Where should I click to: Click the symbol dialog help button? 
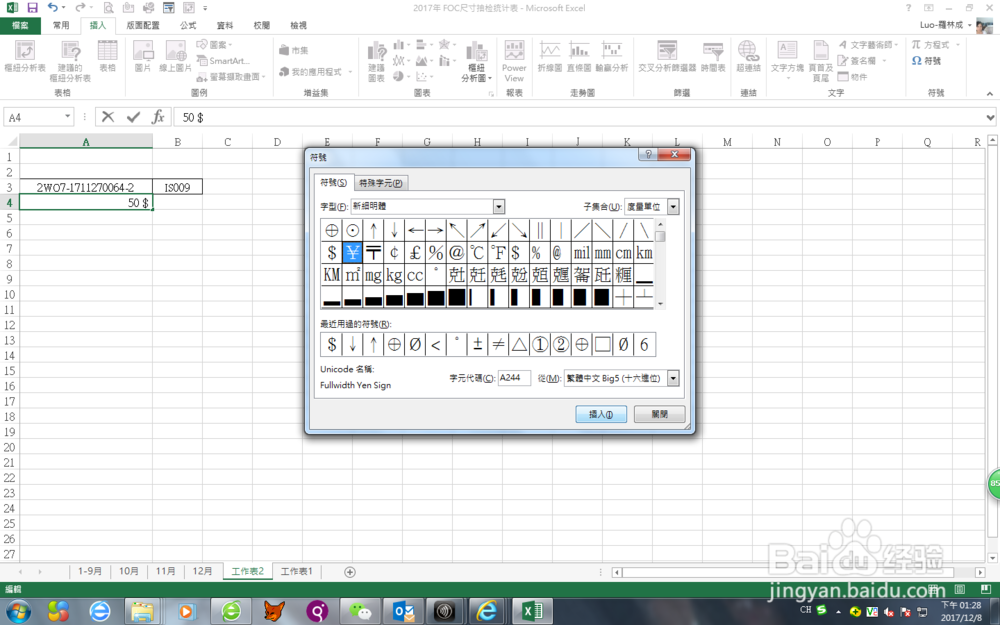(x=649, y=154)
